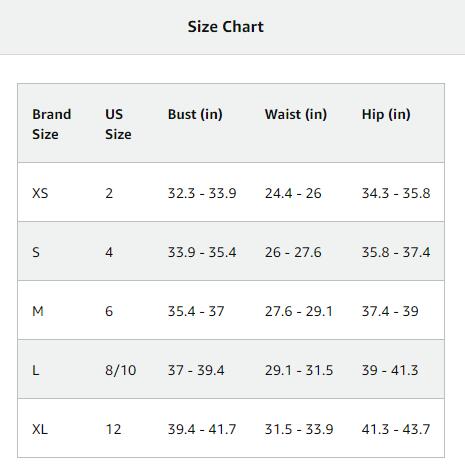Click US size 8/10 cell
This screenshot has width=465, height=472.
coord(121,370)
